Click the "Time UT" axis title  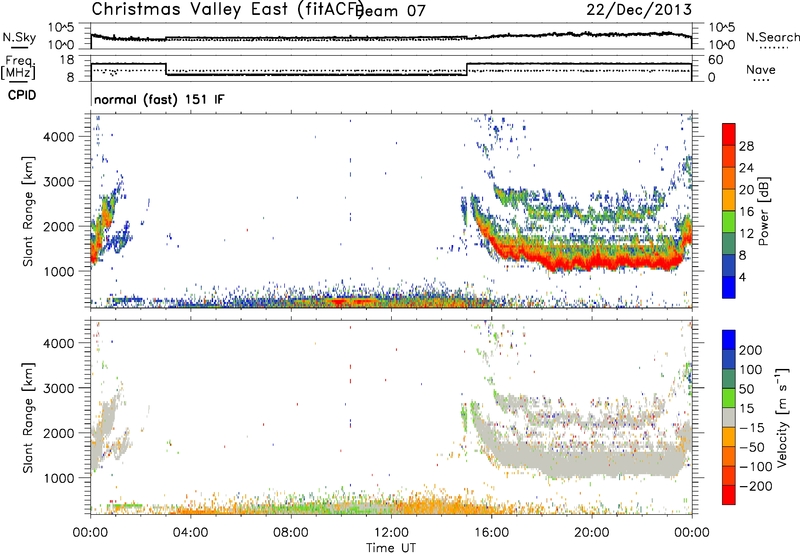click(391, 548)
